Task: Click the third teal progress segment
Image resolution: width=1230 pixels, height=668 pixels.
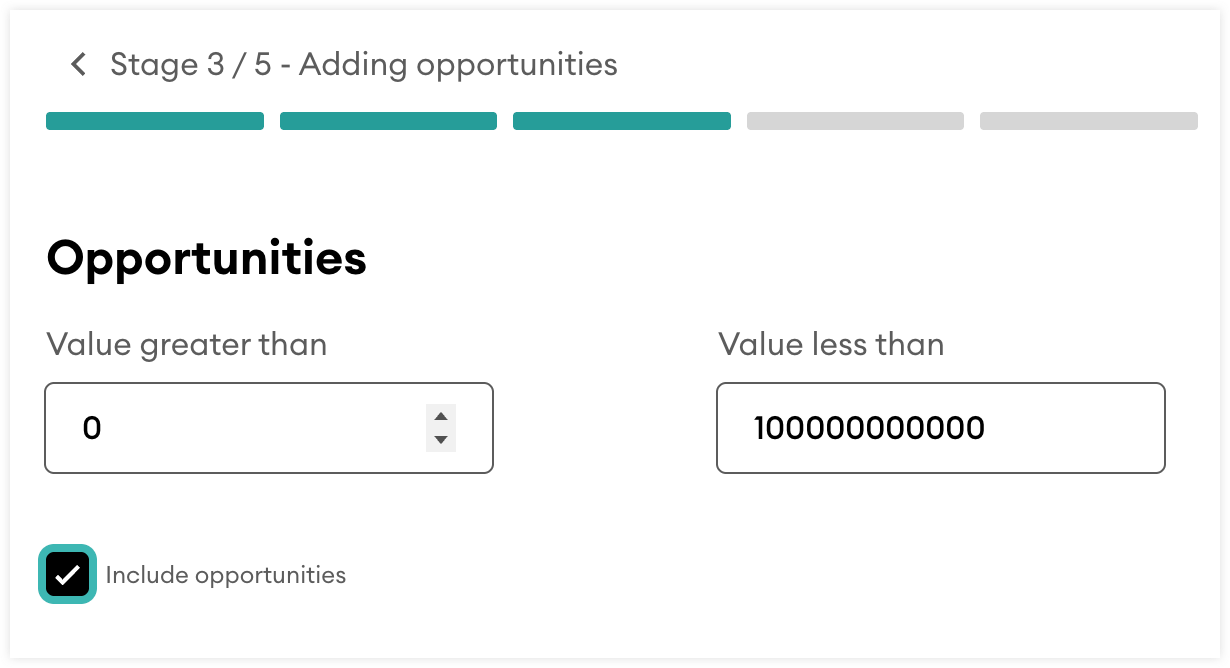Action: [622, 121]
